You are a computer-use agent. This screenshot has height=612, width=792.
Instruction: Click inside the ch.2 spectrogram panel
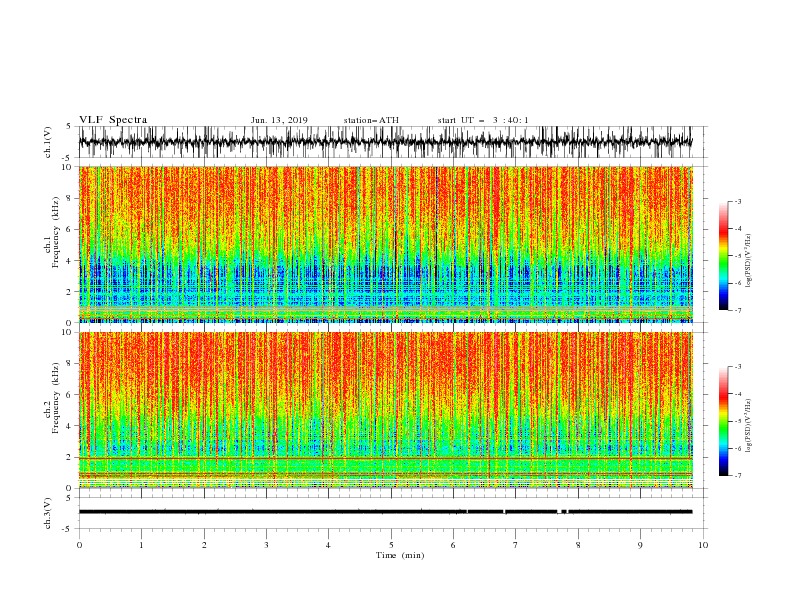coord(385,410)
